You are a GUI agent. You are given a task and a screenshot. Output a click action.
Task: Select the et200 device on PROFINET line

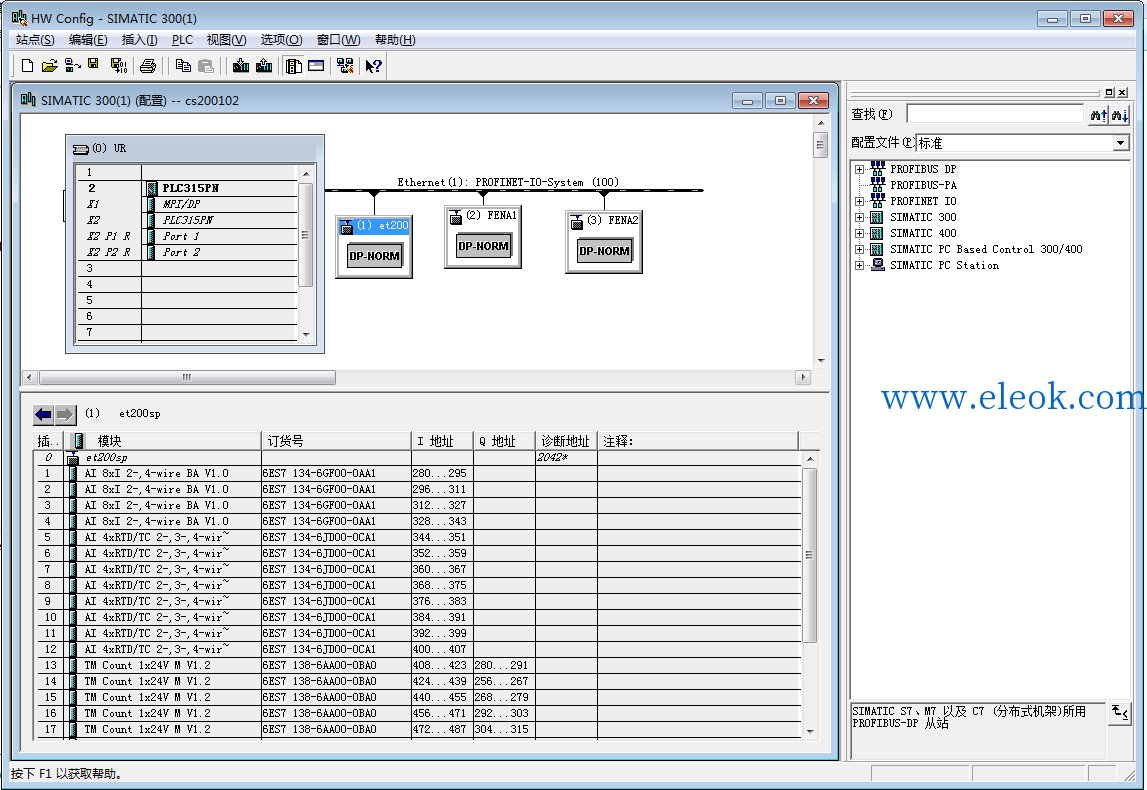(x=374, y=247)
